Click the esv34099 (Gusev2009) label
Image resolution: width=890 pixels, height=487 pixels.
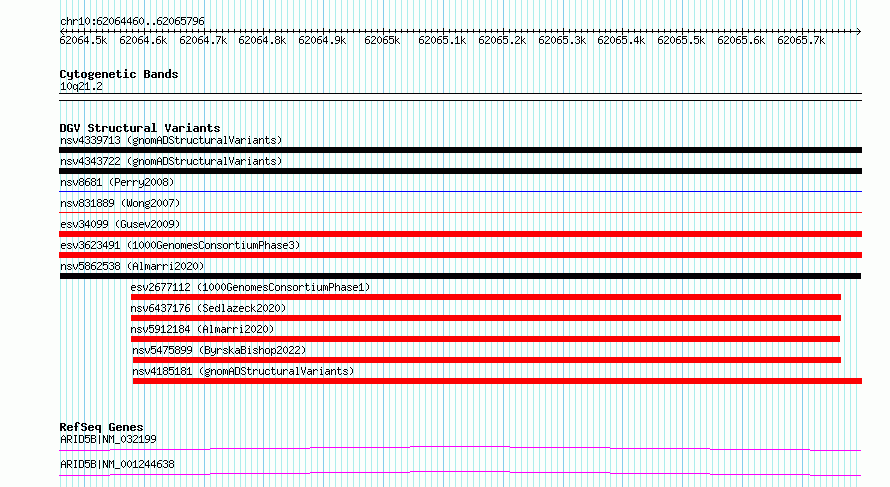120,224
